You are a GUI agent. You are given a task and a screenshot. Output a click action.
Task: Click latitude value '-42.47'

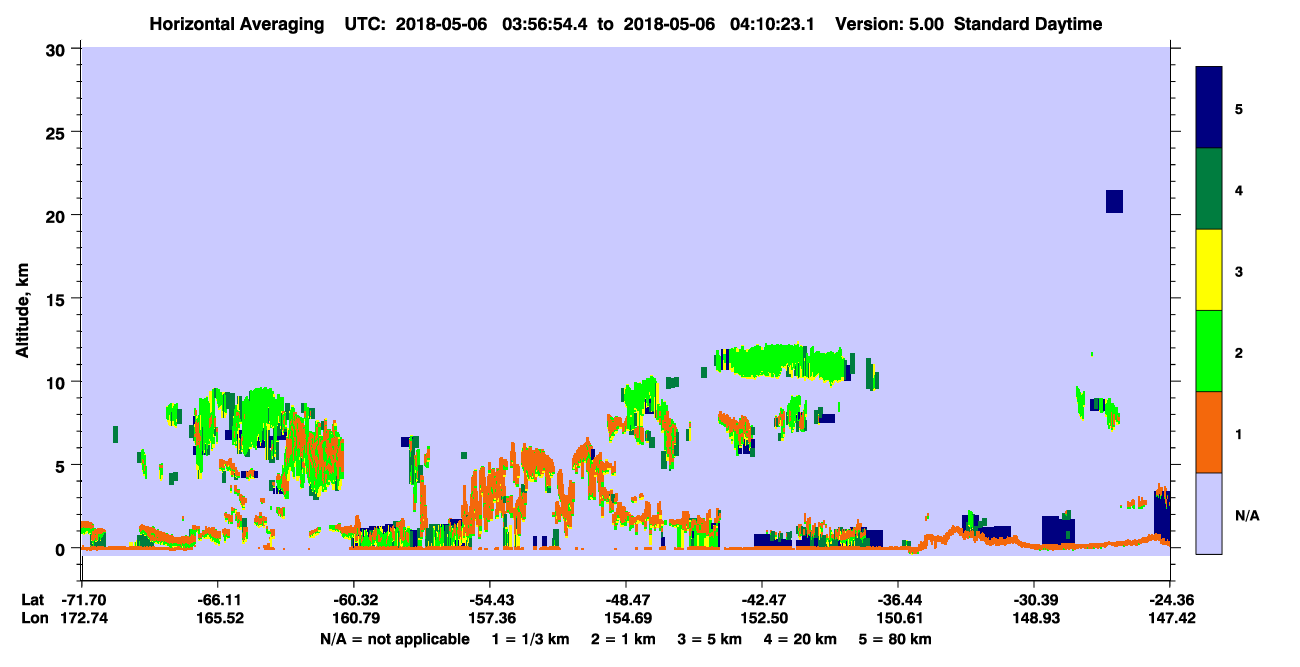[761, 599]
